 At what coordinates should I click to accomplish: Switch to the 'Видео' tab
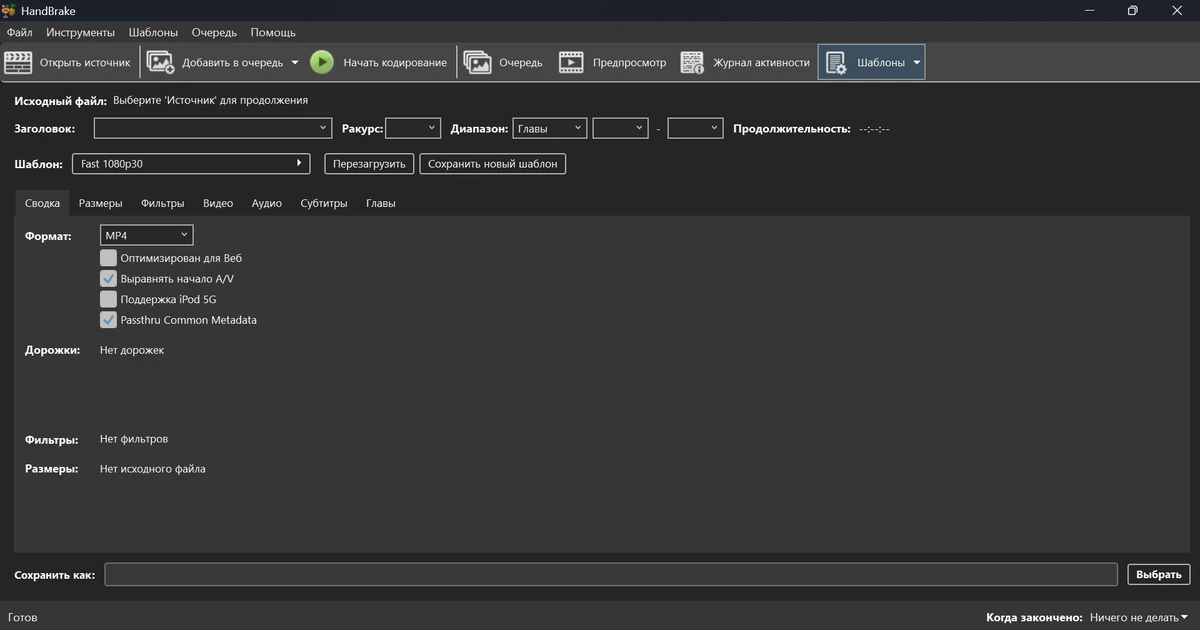pos(218,203)
